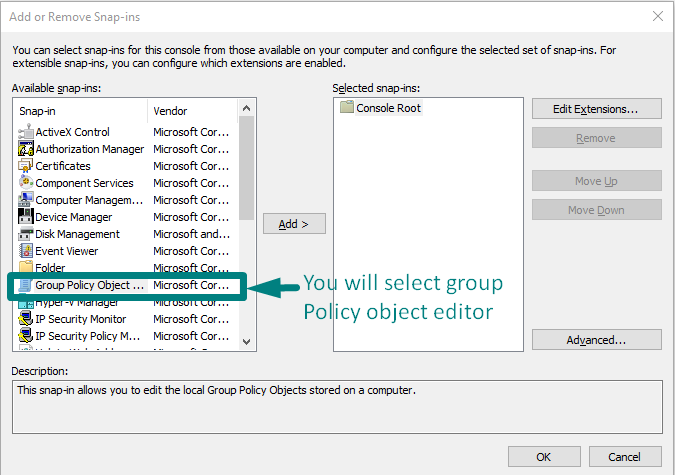675x475 pixels.
Task: Click the IP Security Monitor icon
Action: click(26, 319)
